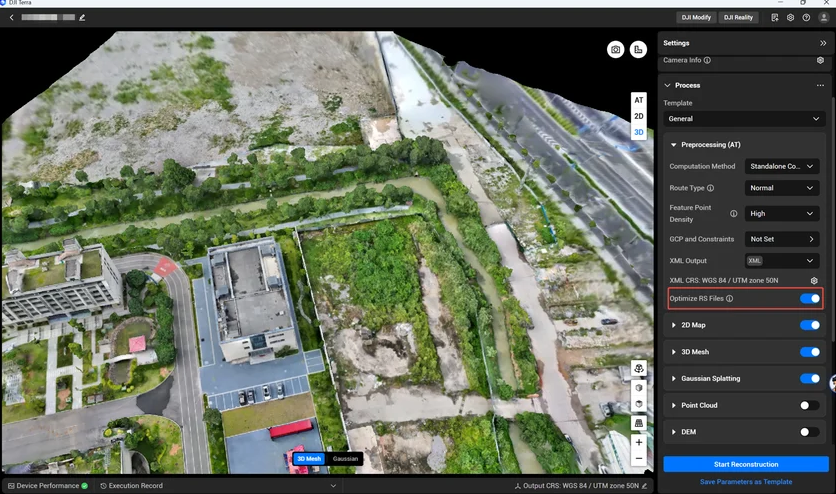Image resolution: width=836 pixels, height=494 pixels.
Task: Click the measurement tool icon over the map
Action: pyautogui.click(x=638, y=50)
